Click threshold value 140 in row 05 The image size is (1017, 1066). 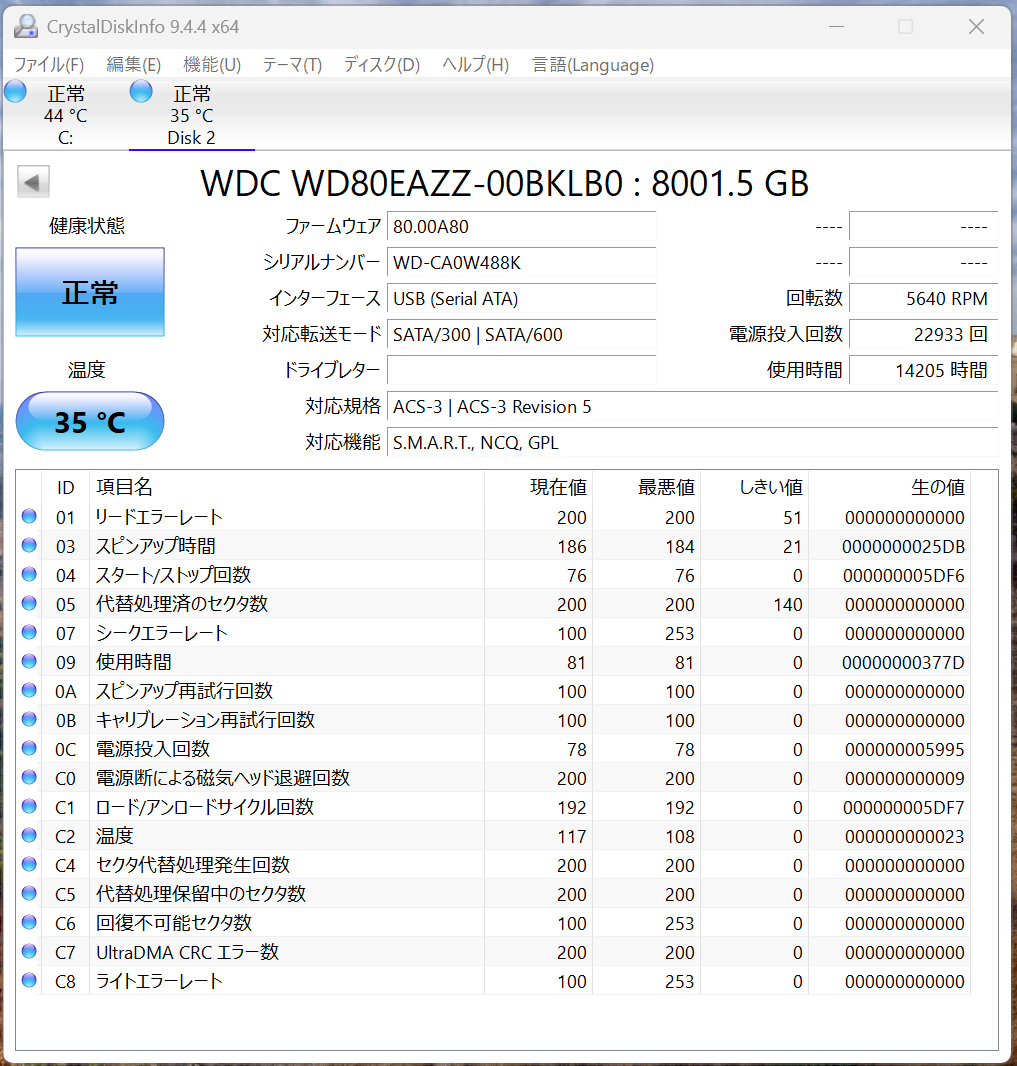(788, 605)
